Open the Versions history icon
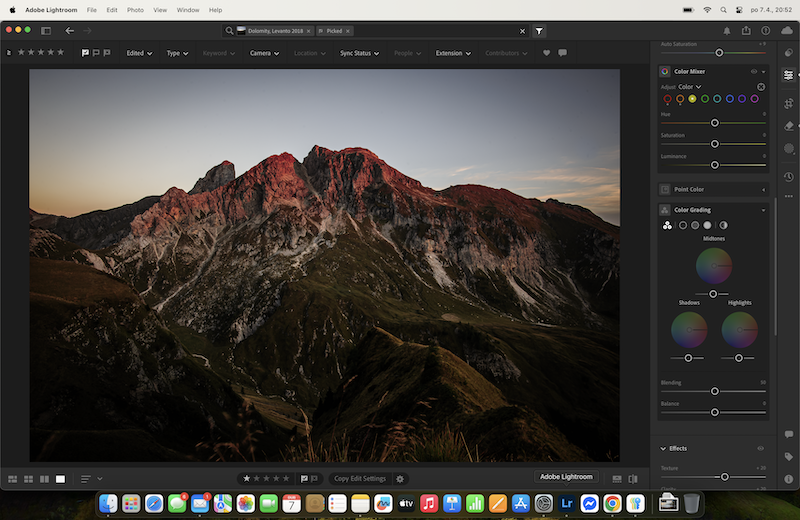Screen dimensions: 800x520 coord(789,177)
